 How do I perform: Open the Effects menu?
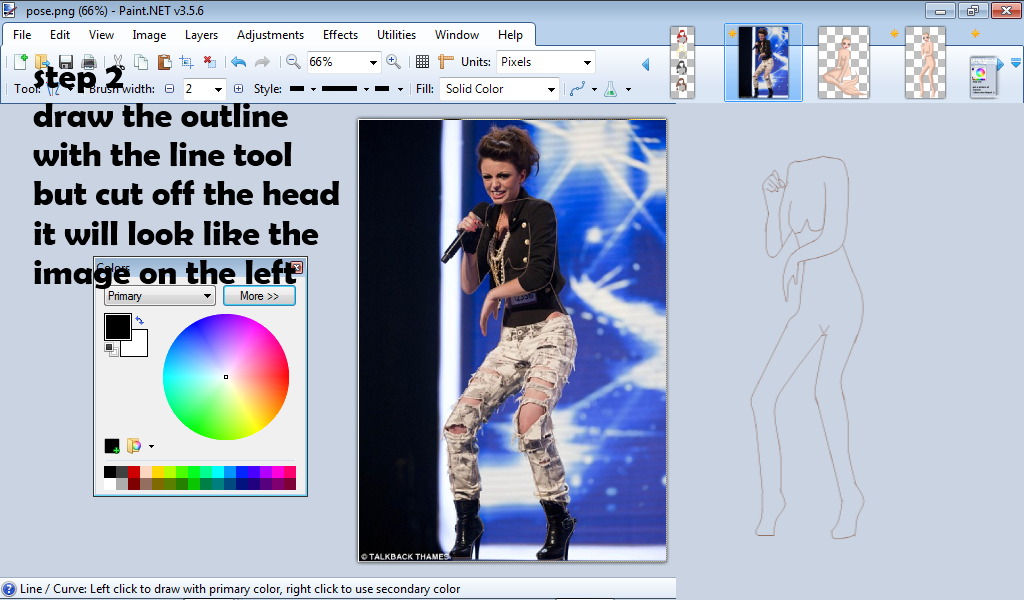340,35
